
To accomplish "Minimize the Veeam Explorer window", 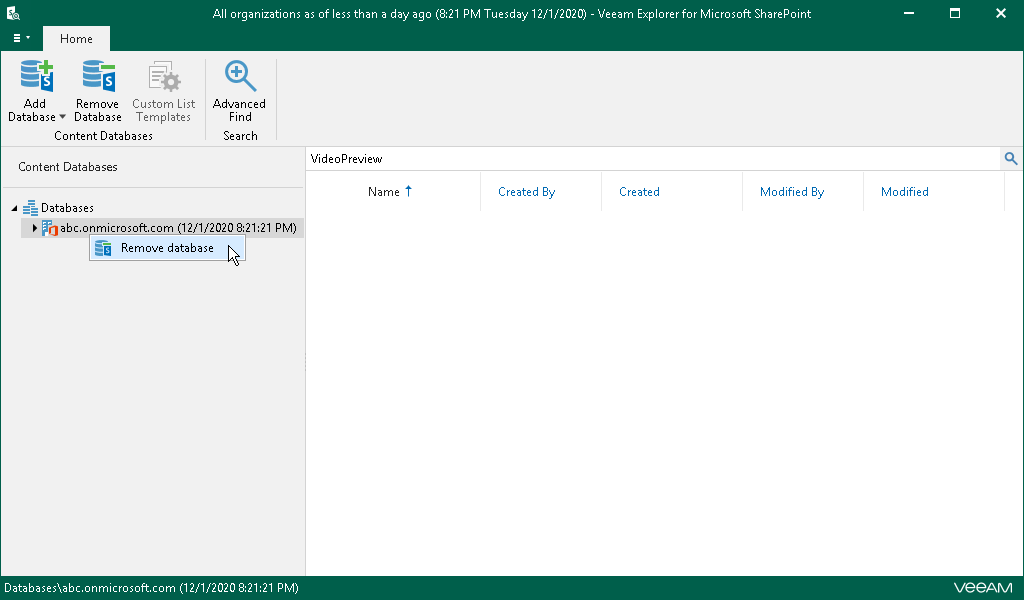I will [x=908, y=13].
